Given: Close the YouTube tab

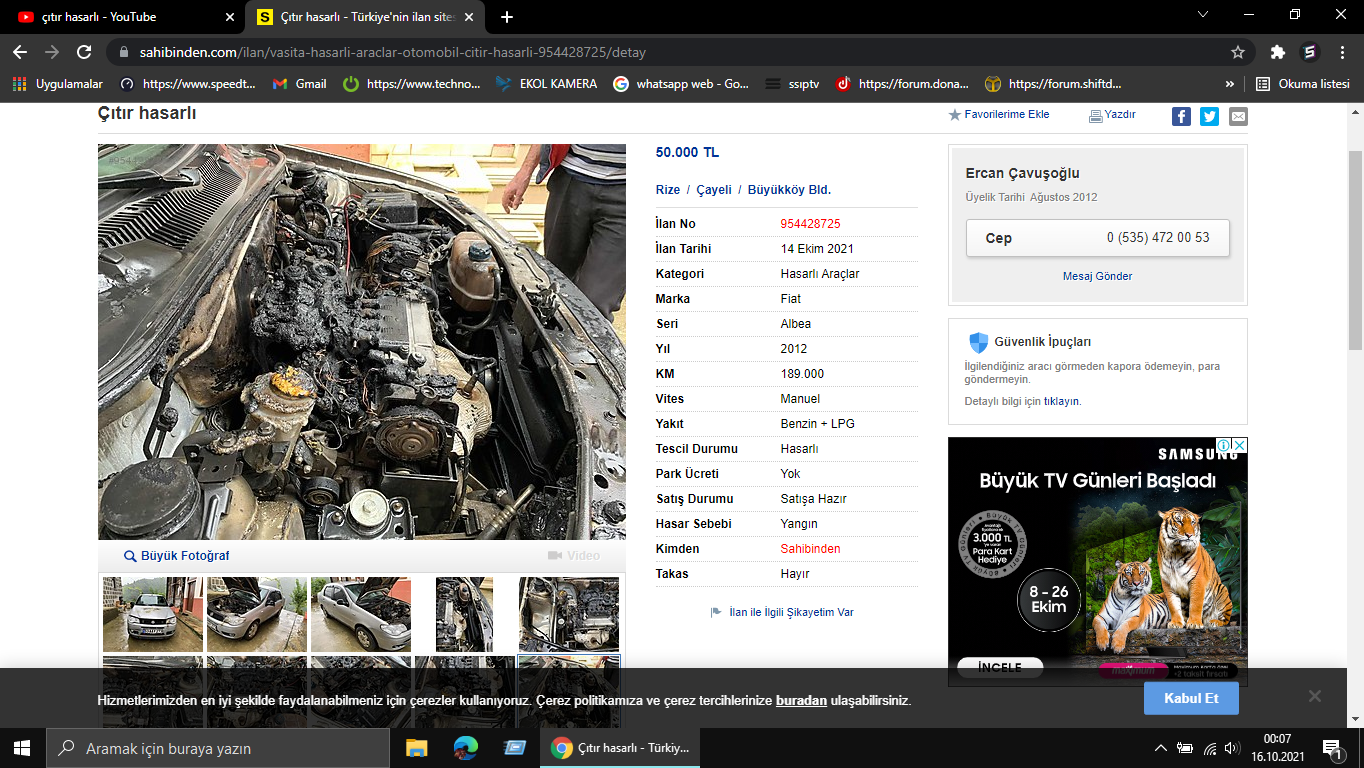Looking at the screenshot, I should [x=229, y=17].
